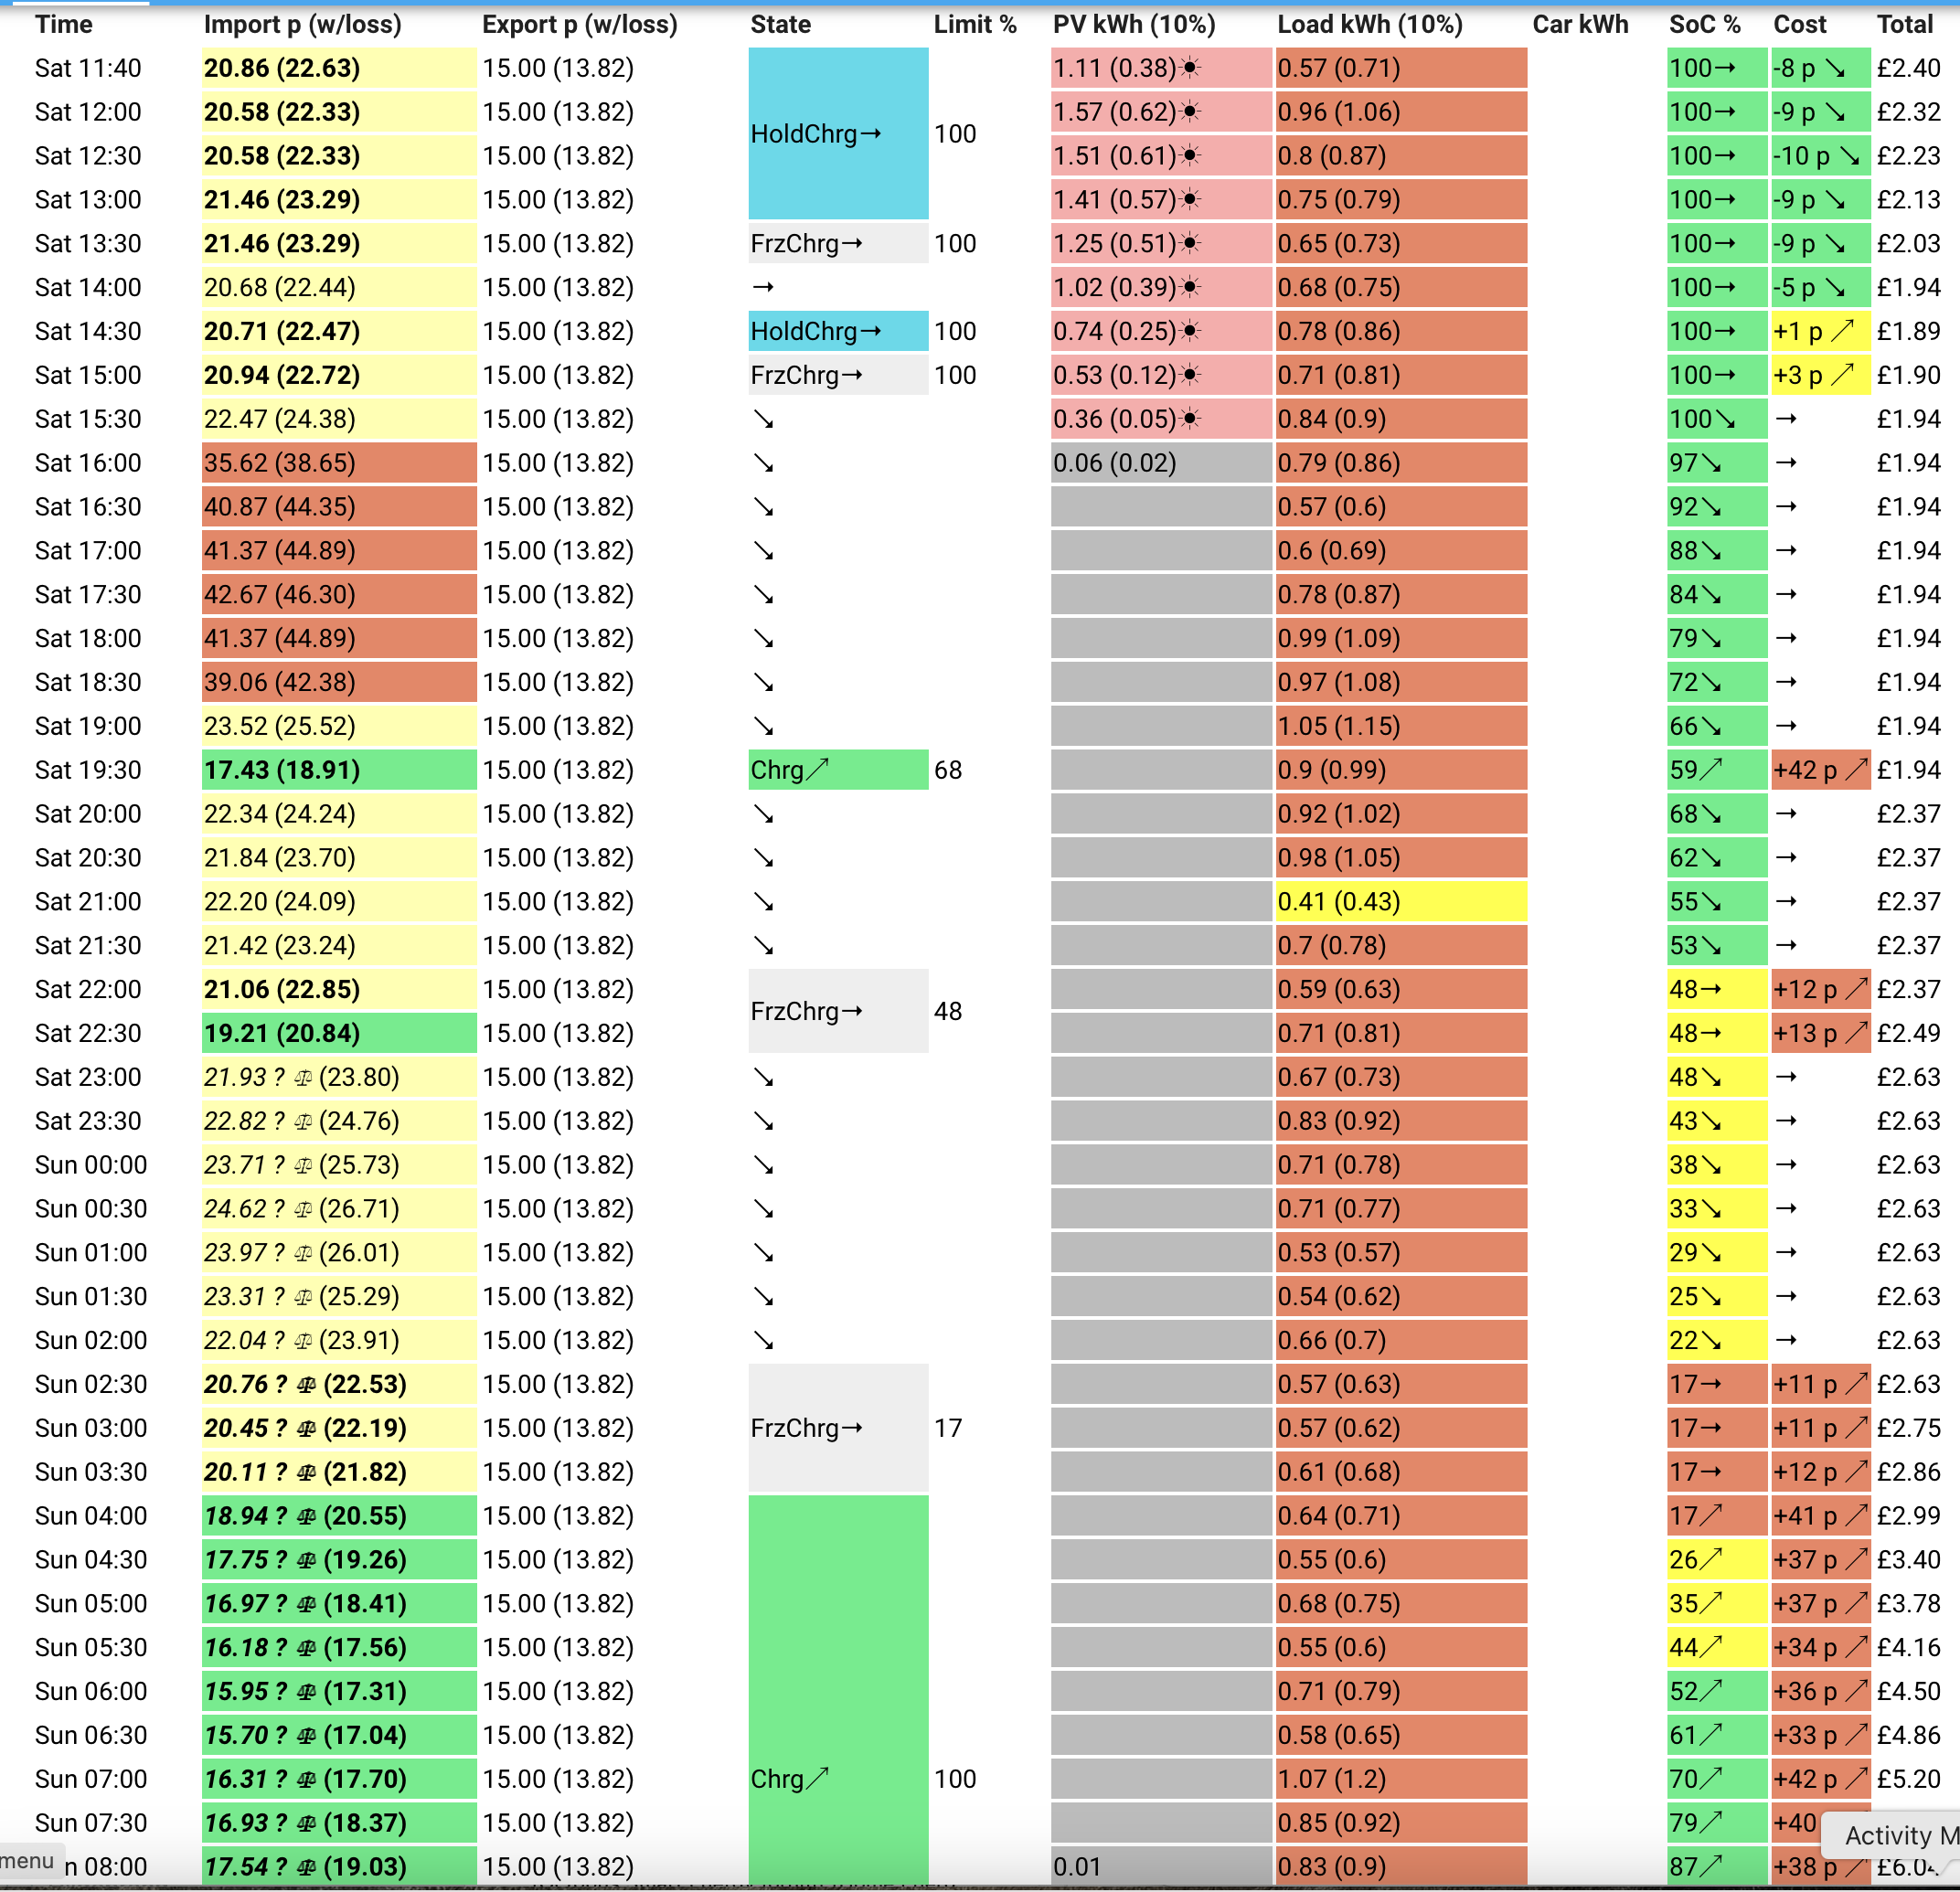Click the Import p (w/loss) column header
The width and height of the screenshot is (1960, 1892).
(303, 24)
